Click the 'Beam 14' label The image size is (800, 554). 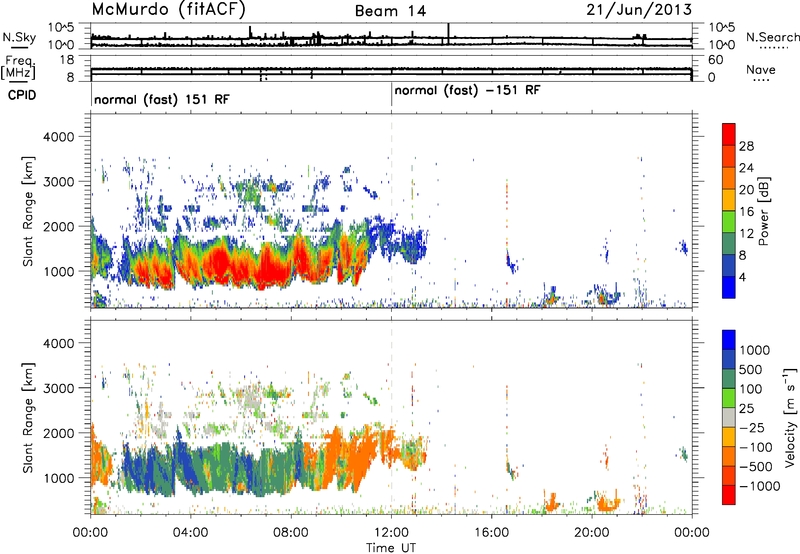click(390, 11)
